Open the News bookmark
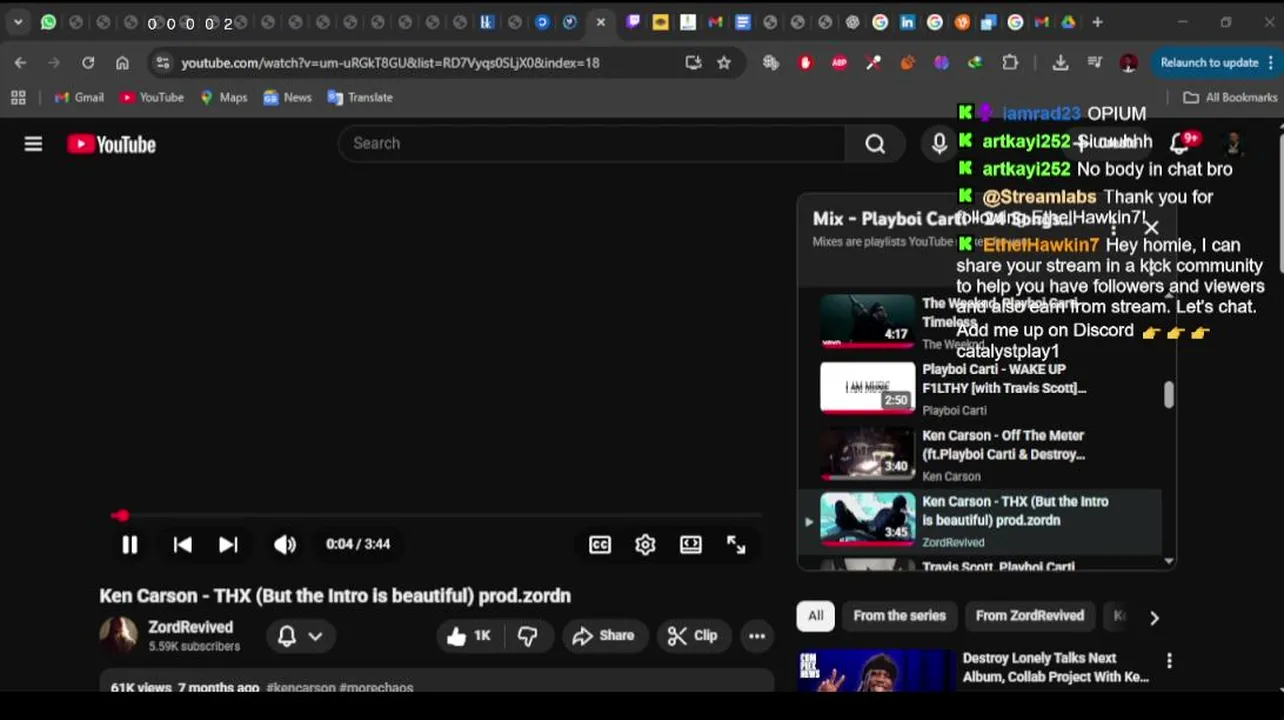The width and height of the screenshot is (1284, 720). 288,97
